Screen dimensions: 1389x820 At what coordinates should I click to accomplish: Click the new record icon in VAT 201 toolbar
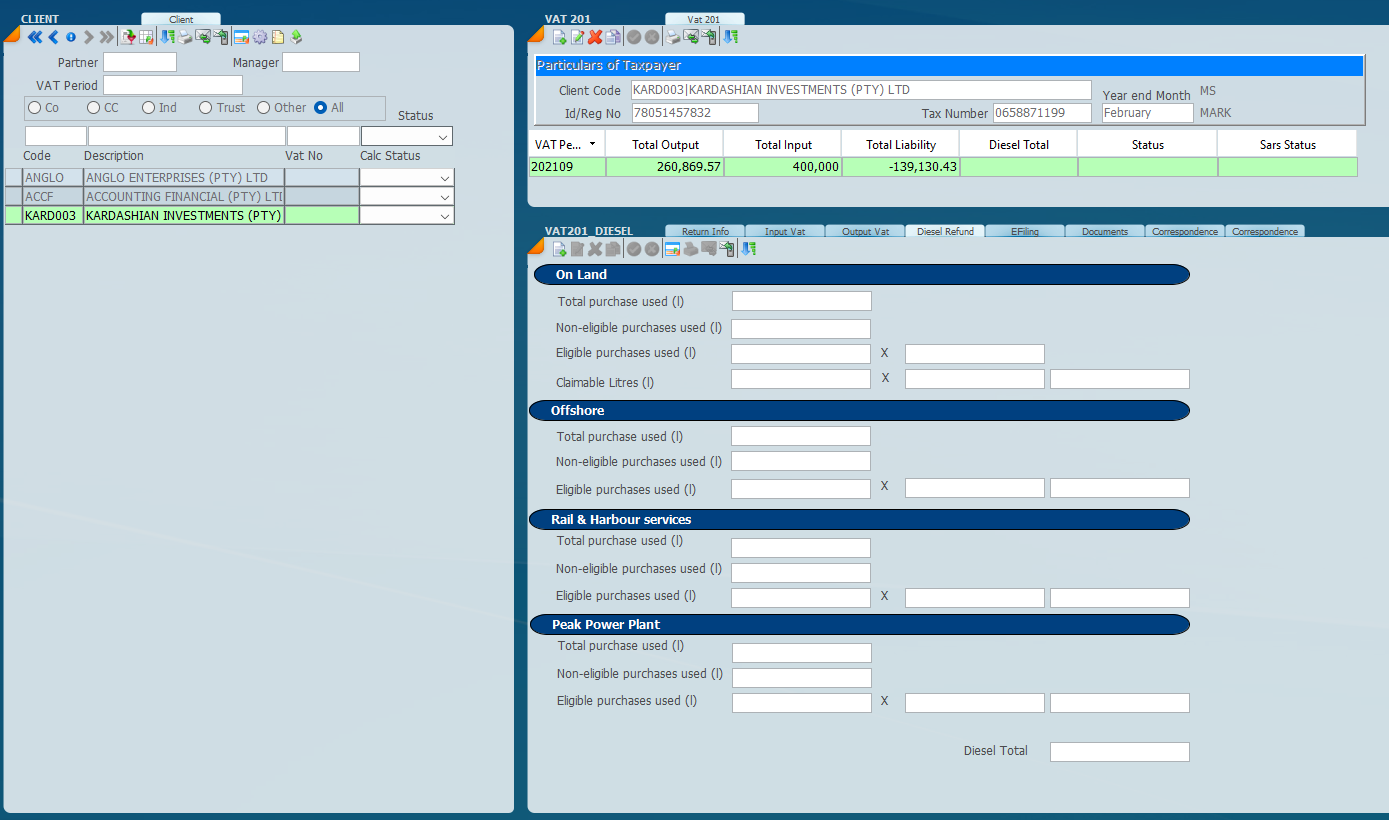(x=560, y=38)
